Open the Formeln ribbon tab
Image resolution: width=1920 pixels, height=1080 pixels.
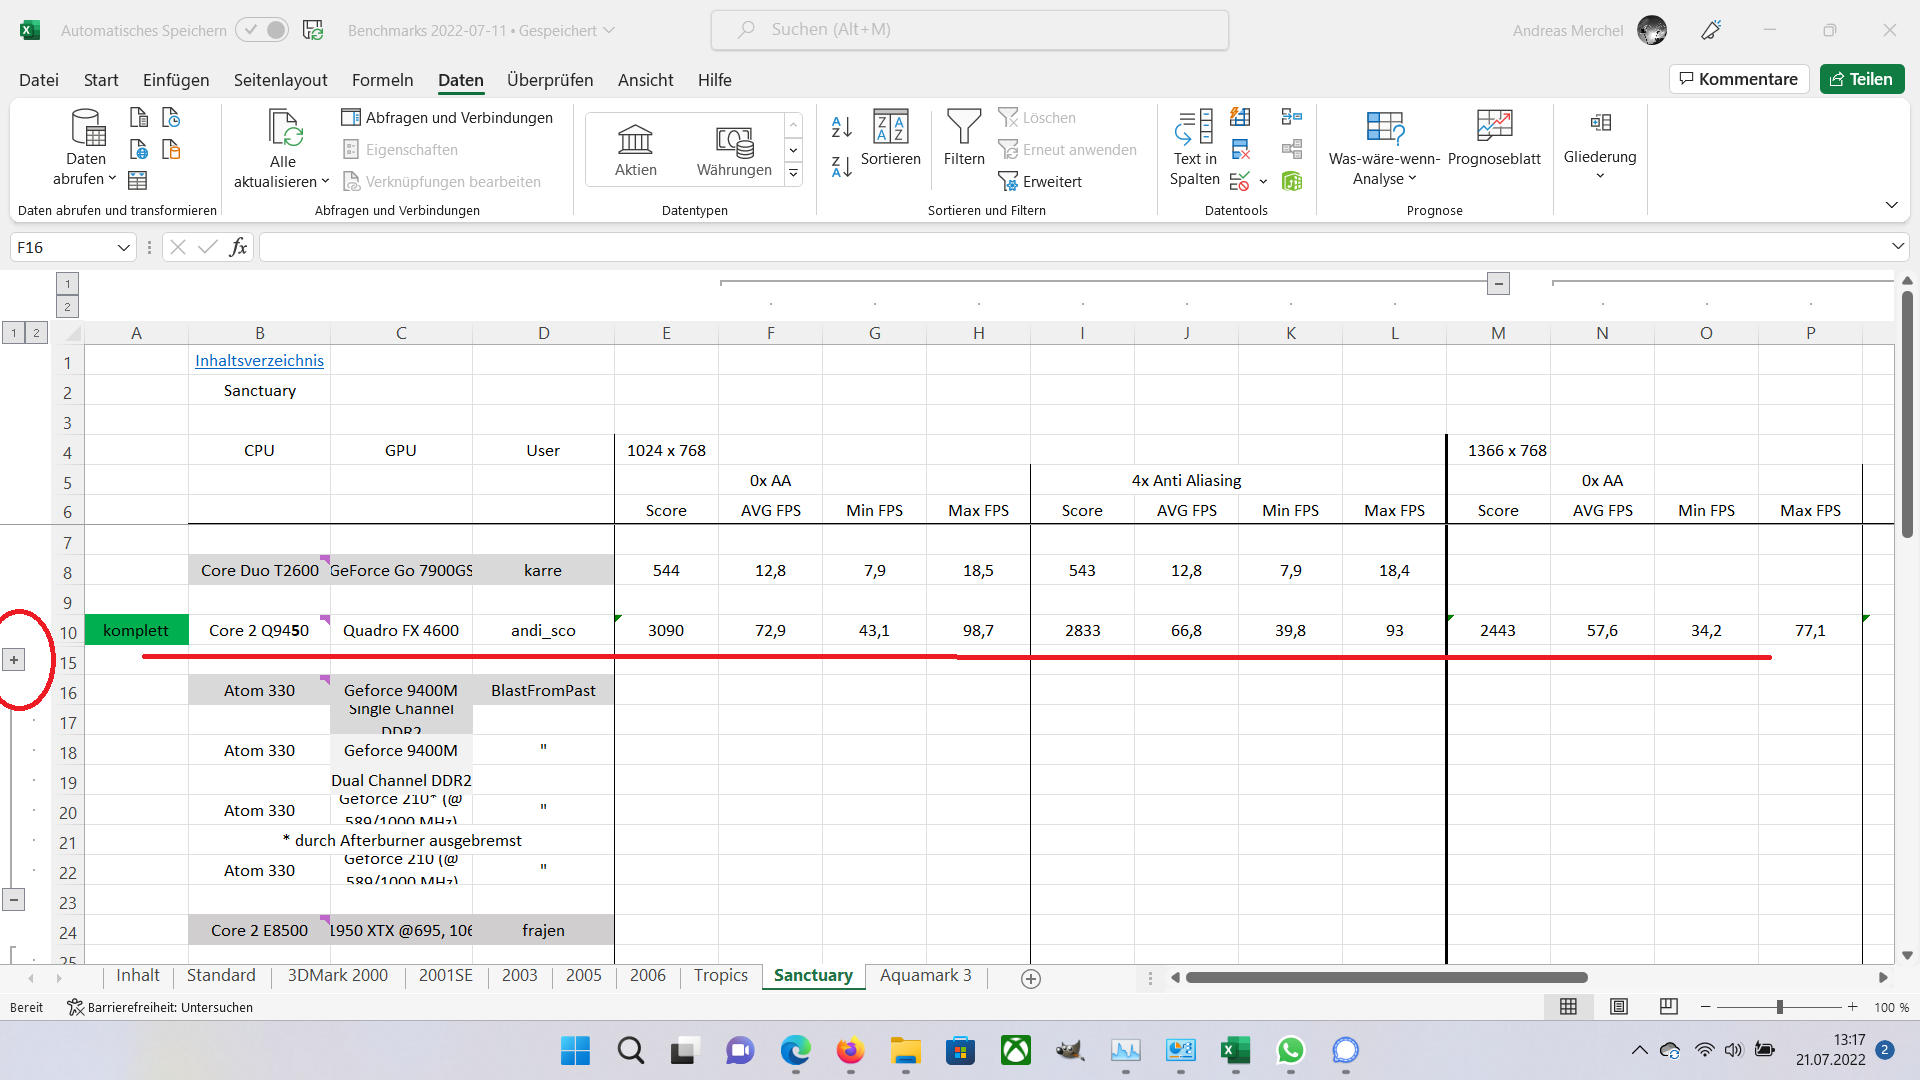[x=382, y=80]
